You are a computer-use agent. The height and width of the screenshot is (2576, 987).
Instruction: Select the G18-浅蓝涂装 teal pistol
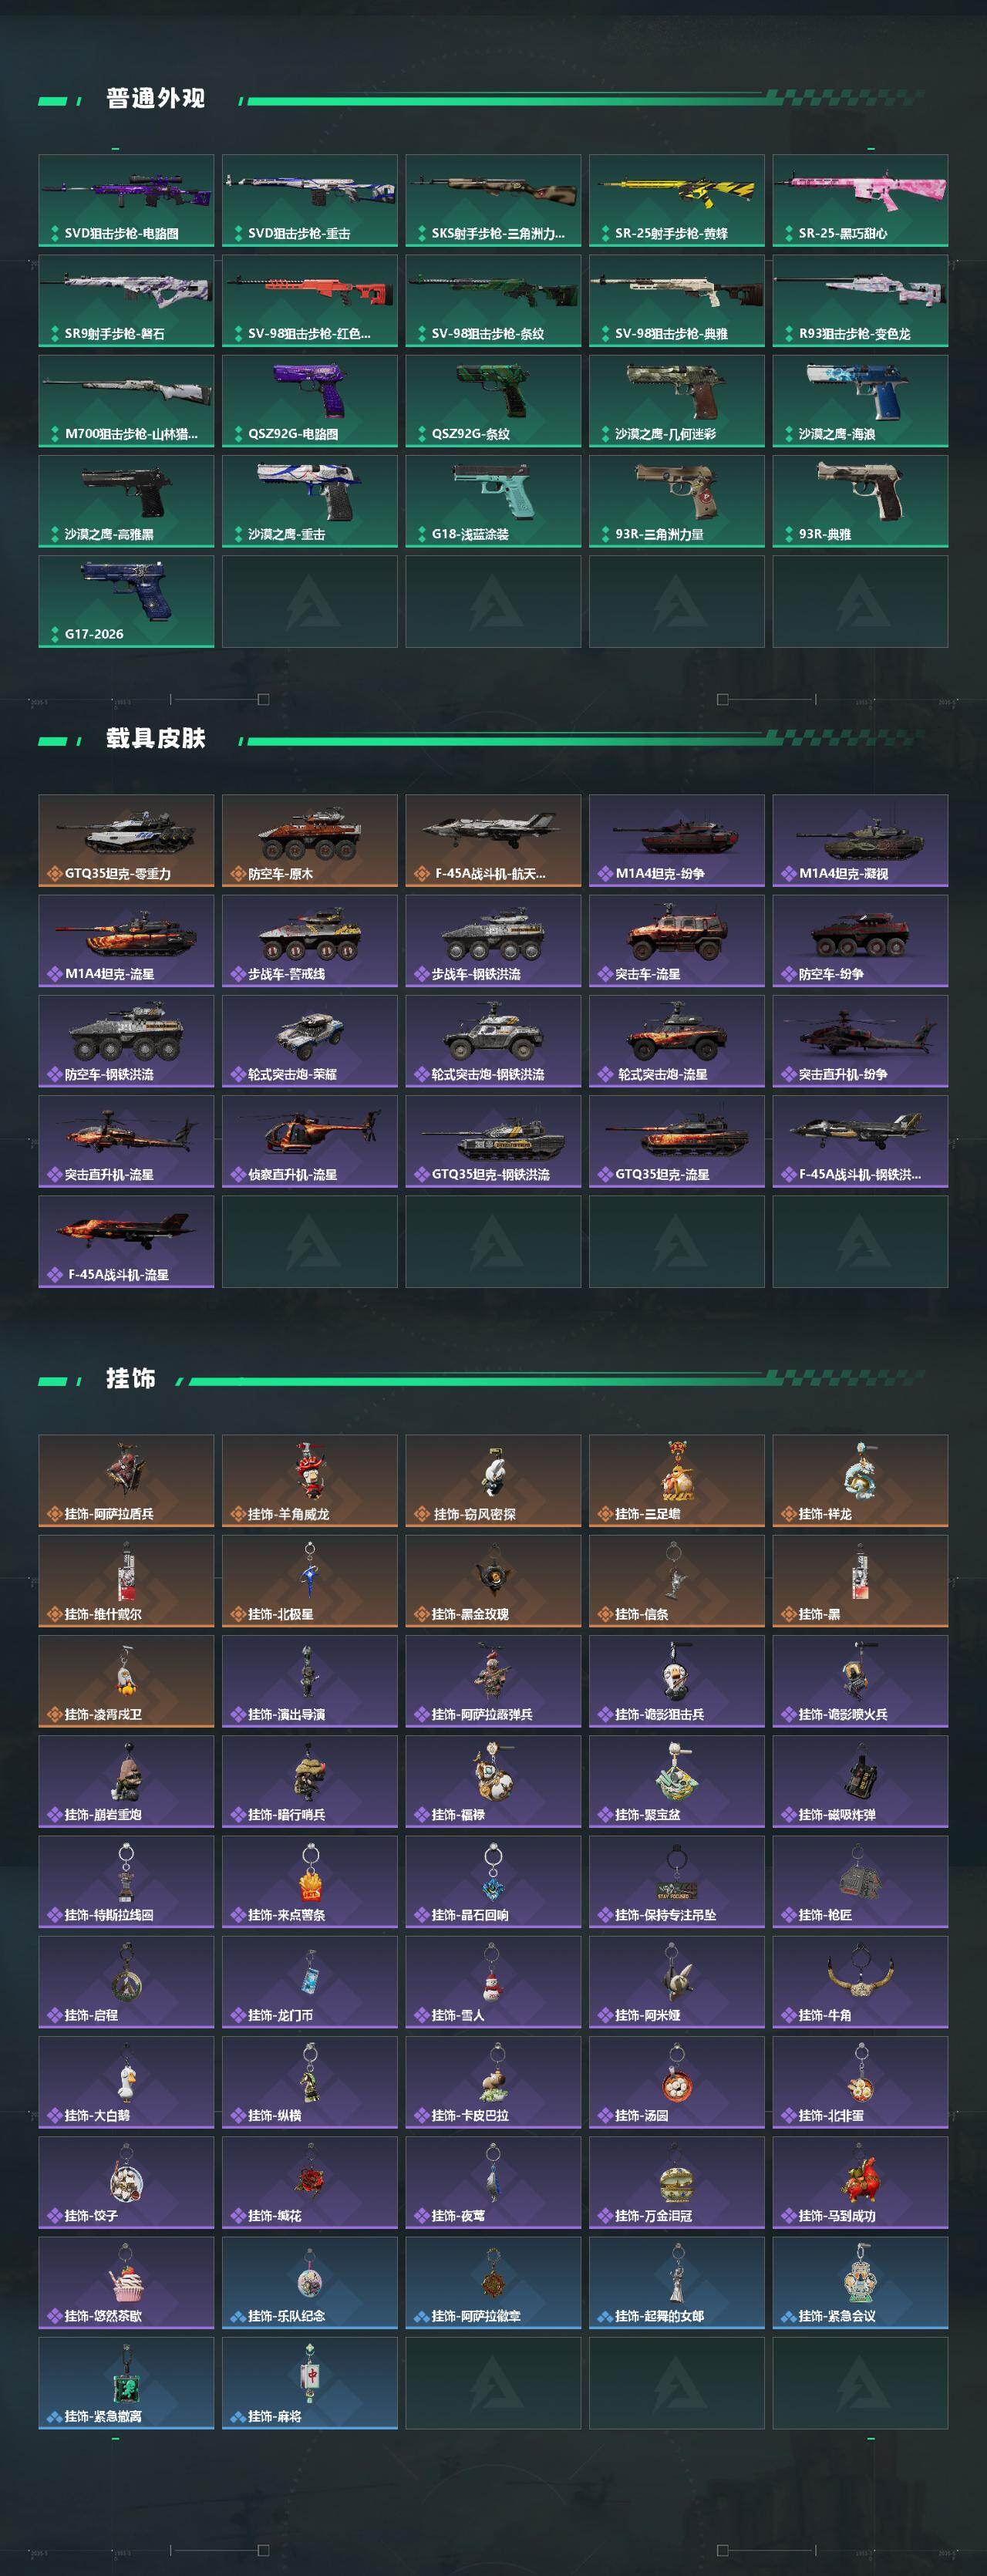click(493, 501)
